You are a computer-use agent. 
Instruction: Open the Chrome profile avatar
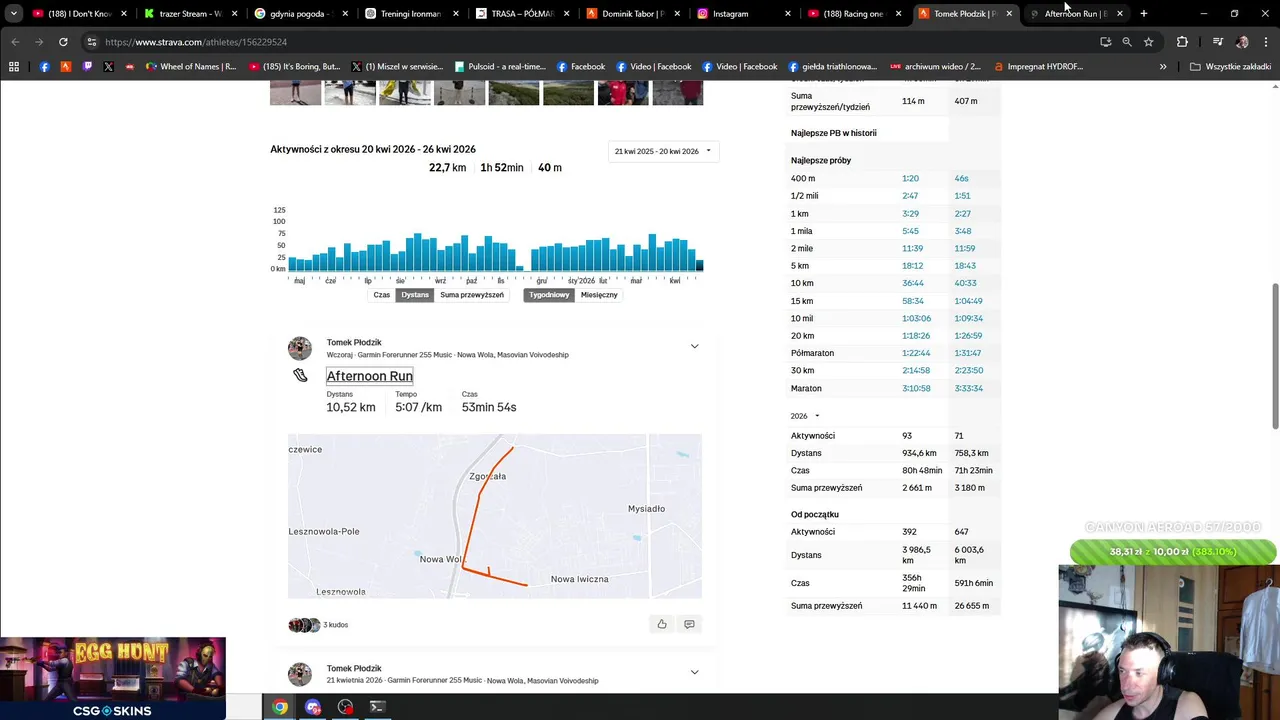[x=1242, y=42]
